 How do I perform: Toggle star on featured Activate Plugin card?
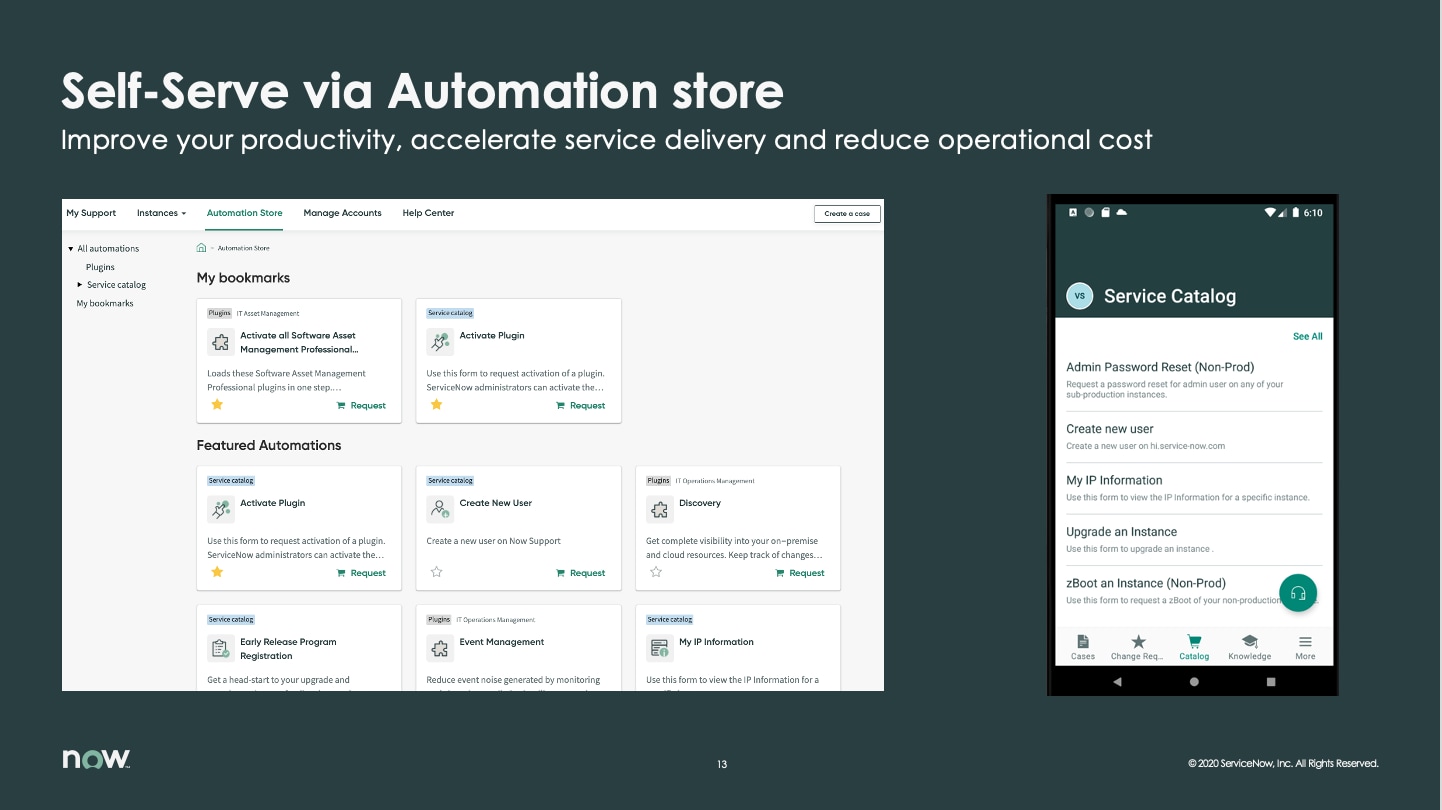coord(217,572)
